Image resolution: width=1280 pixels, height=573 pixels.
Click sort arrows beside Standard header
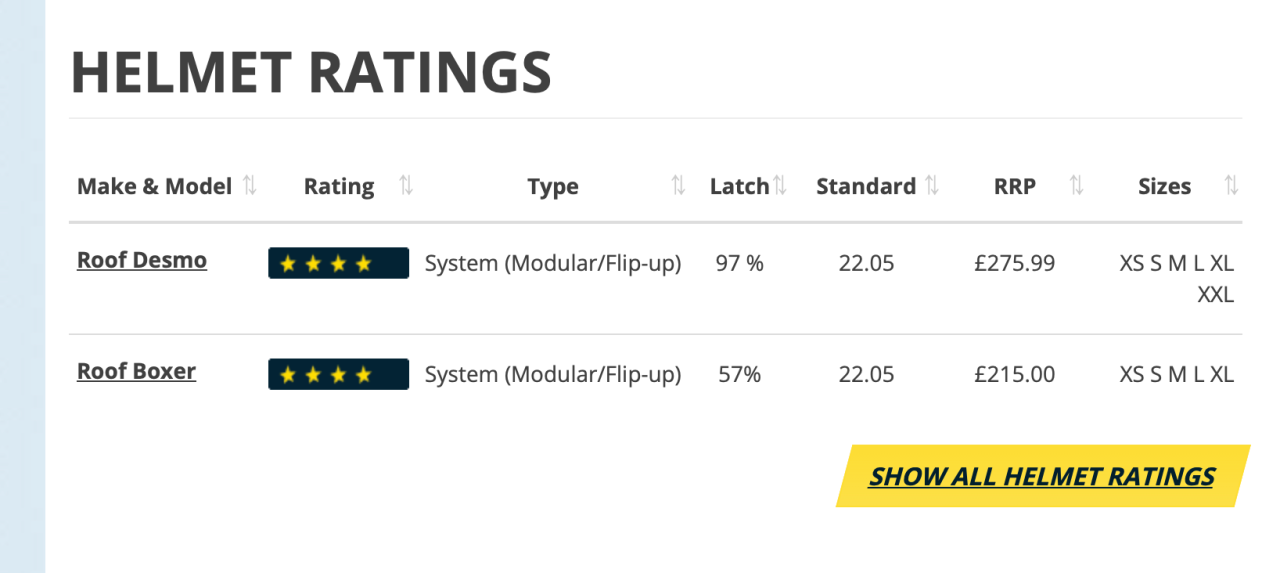click(932, 186)
